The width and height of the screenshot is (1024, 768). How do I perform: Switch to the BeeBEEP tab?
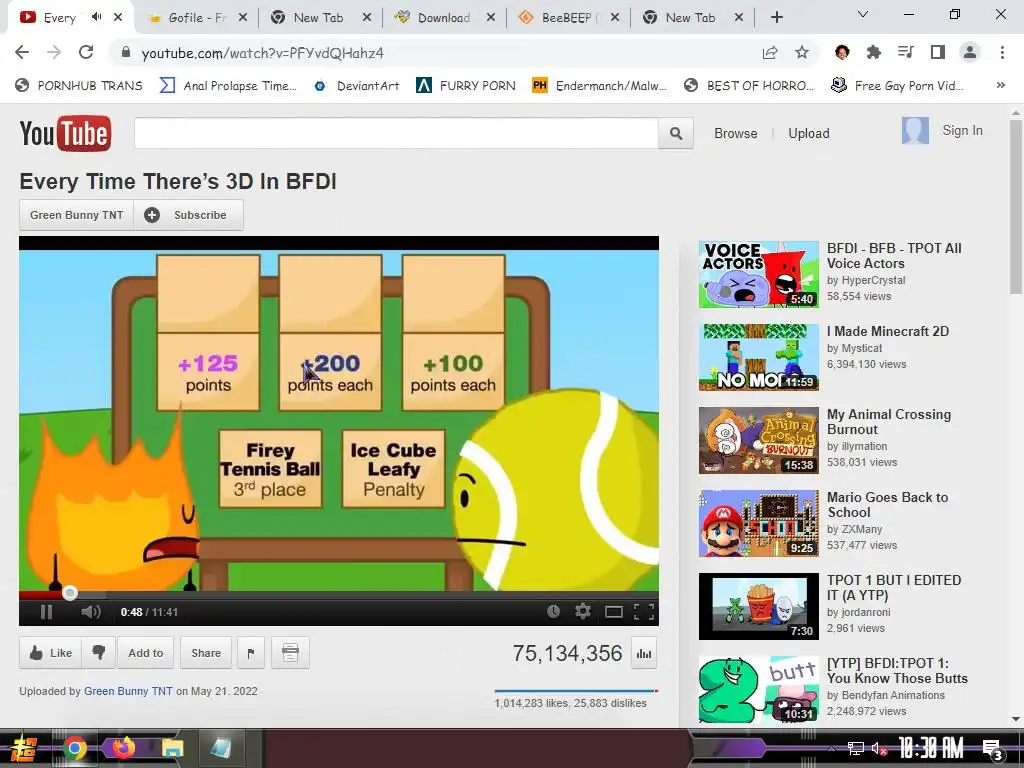[x=567, y=18]
